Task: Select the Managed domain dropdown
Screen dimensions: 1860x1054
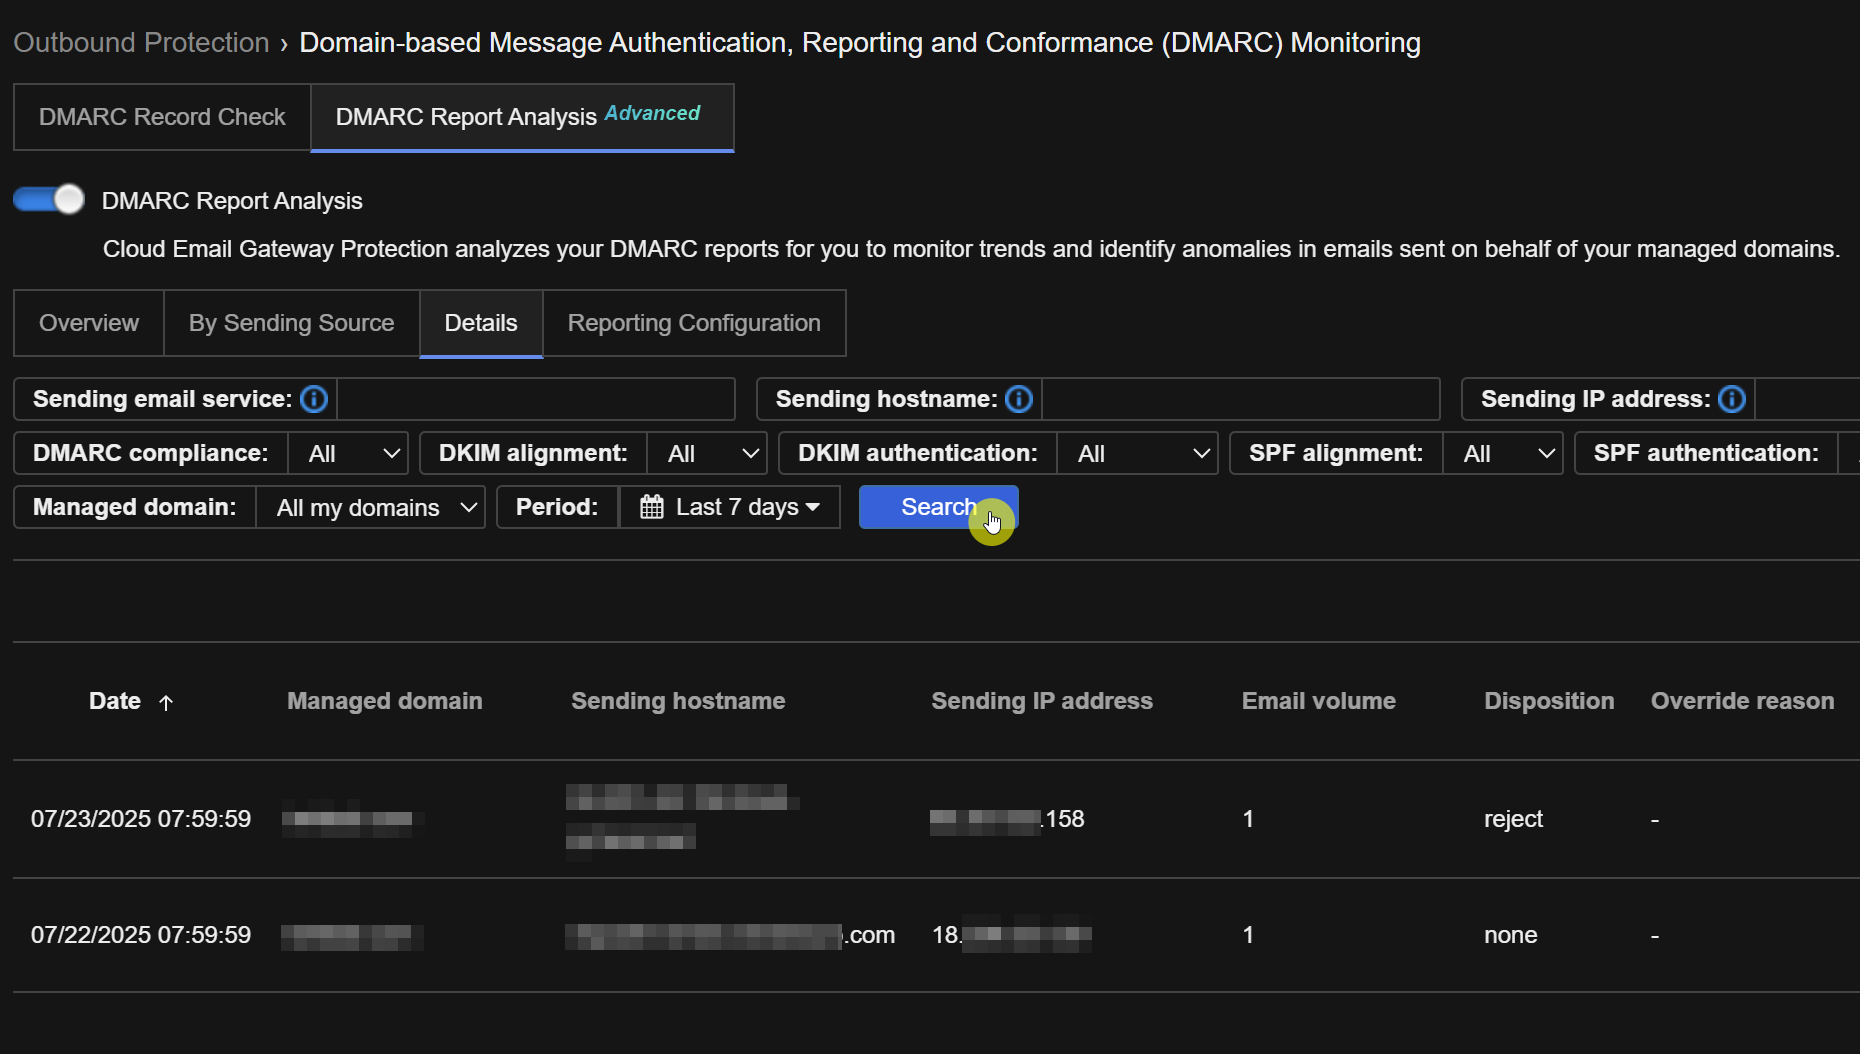Action: pyautogui.click(x=371, y=507)
